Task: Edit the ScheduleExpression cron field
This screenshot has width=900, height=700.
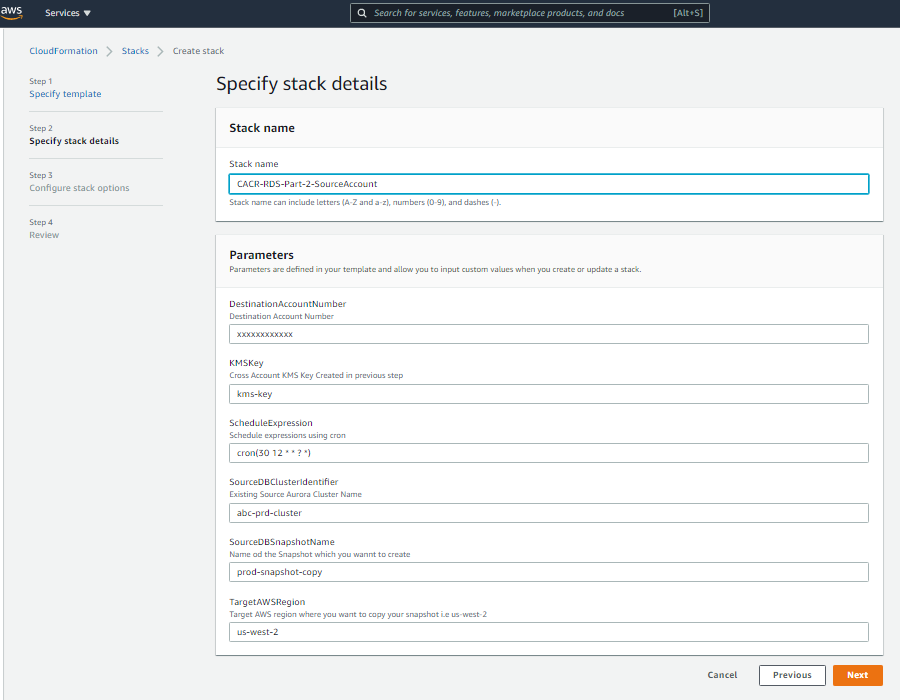Action: point(548,452)
